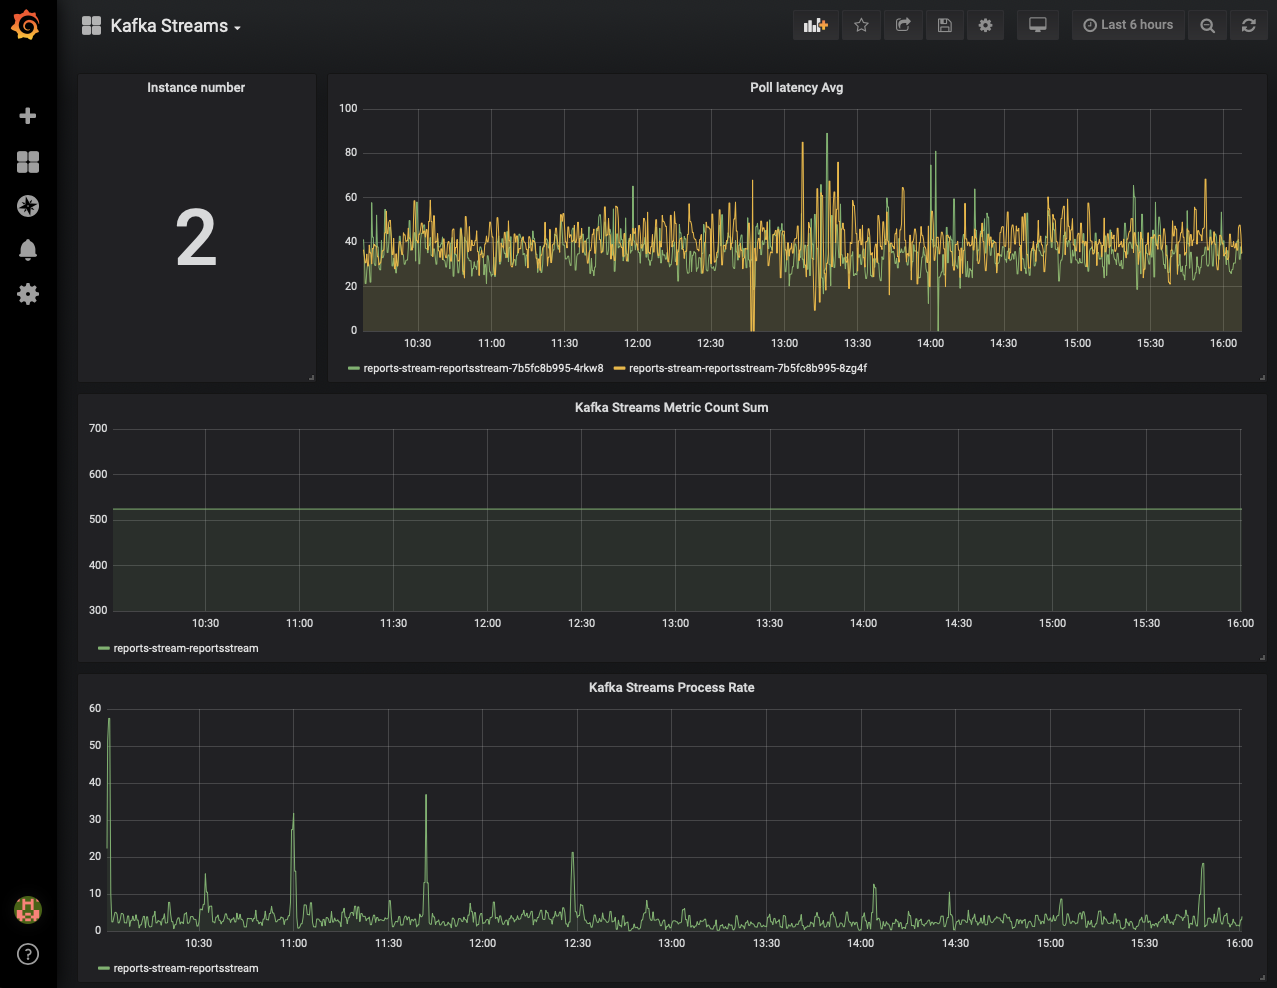Open the Last 6 hours time picker
This screenshot has width=1277, height=988.
[1128, 26]
